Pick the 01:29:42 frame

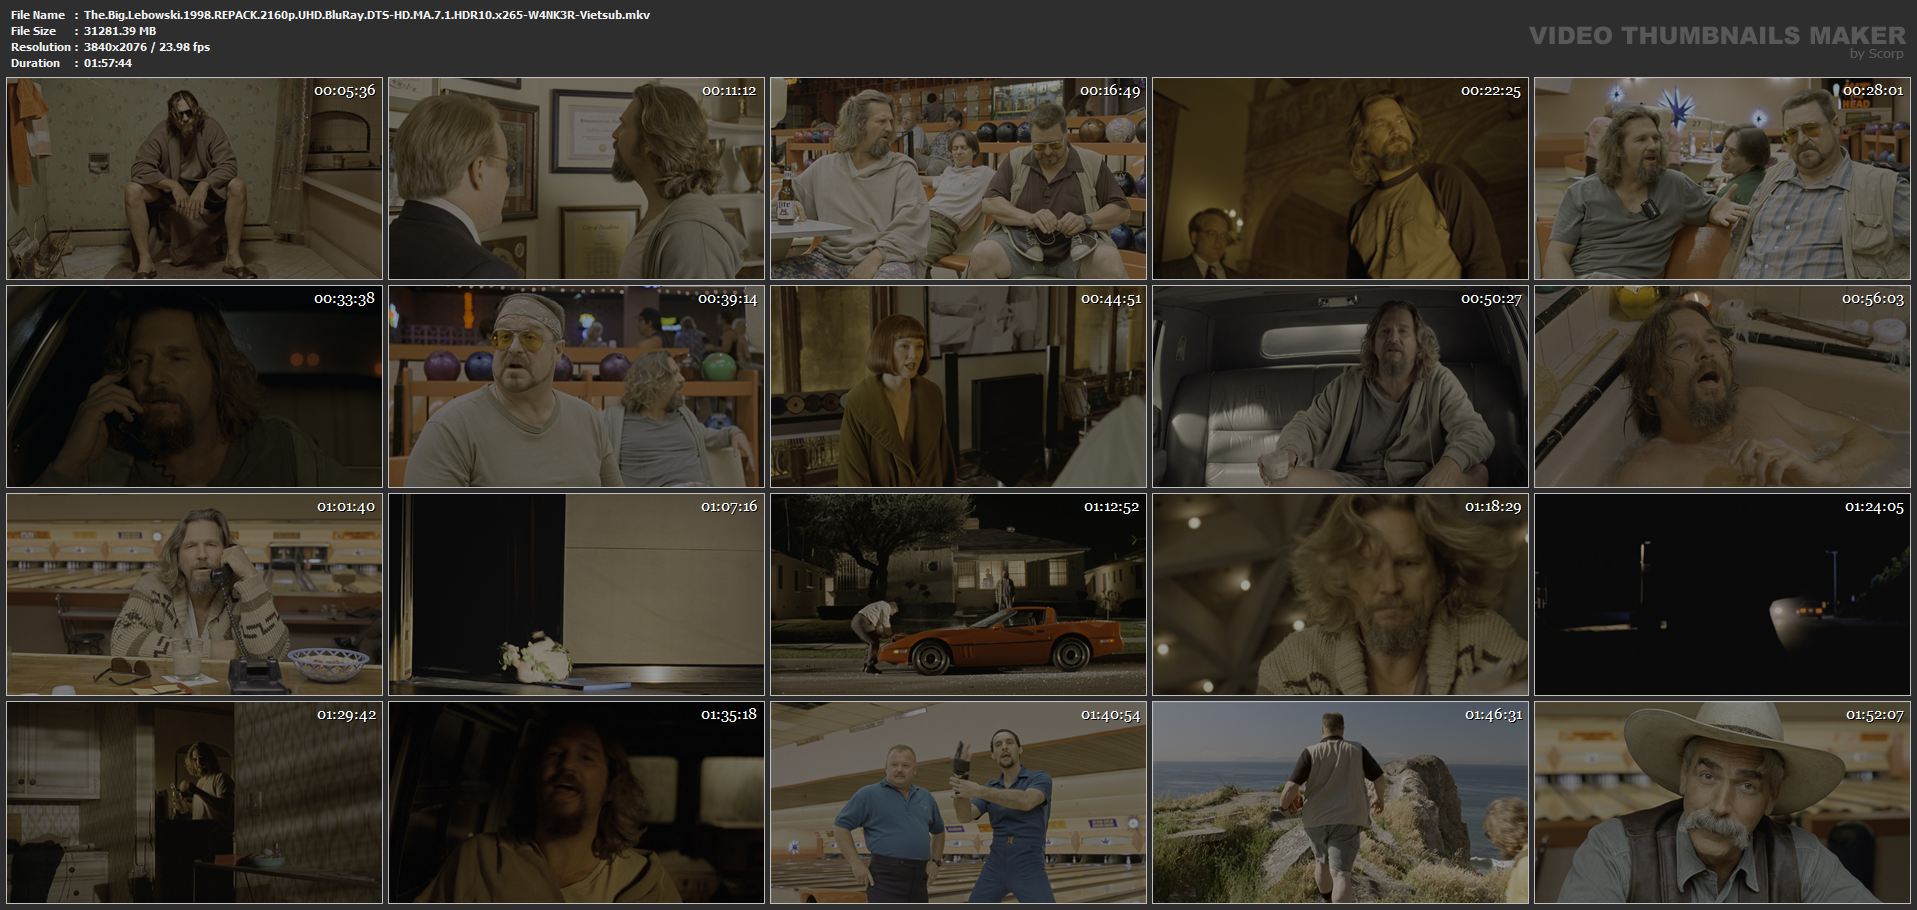(195, 803)
